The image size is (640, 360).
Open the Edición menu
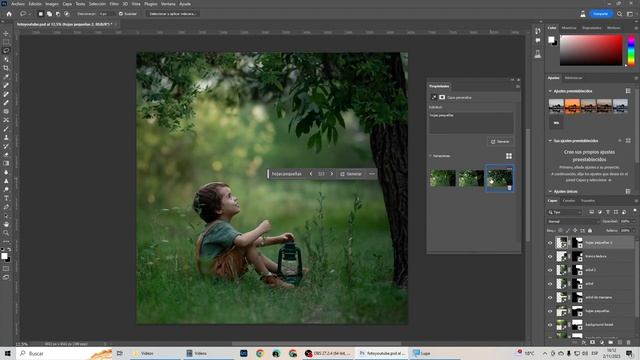(35, 4)
